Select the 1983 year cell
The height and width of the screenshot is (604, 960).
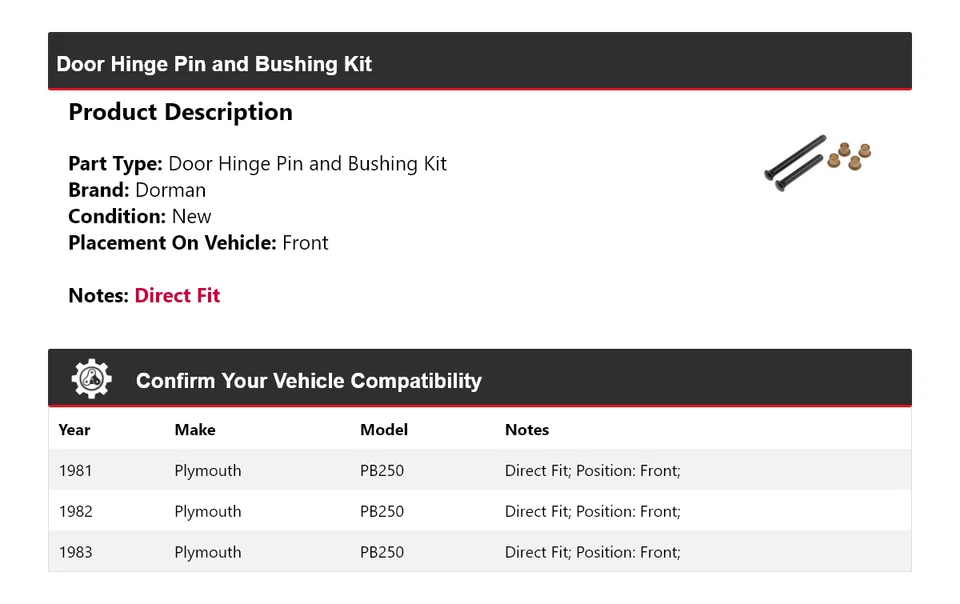tap(75, 552)
